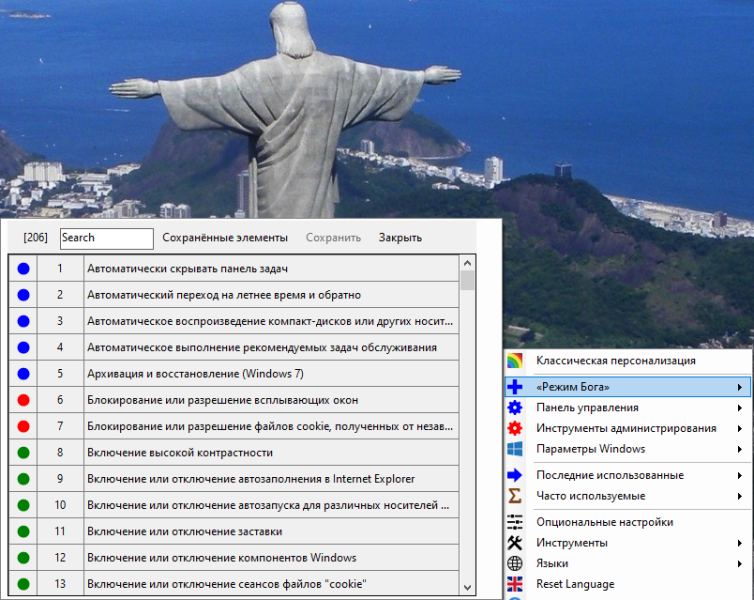The image size is (754, 600).
Task: Click the red dot in row 7
Action: coord(24,426)
